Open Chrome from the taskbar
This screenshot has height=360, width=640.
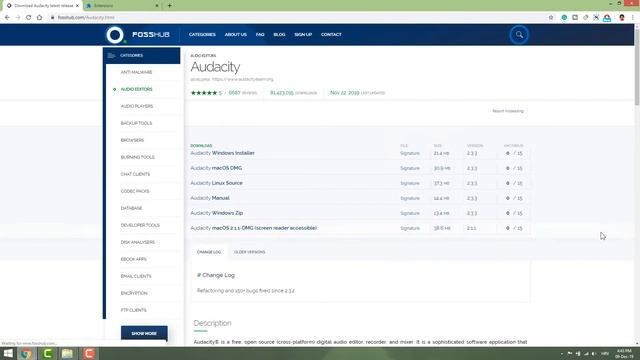click(x=26, y=353)
